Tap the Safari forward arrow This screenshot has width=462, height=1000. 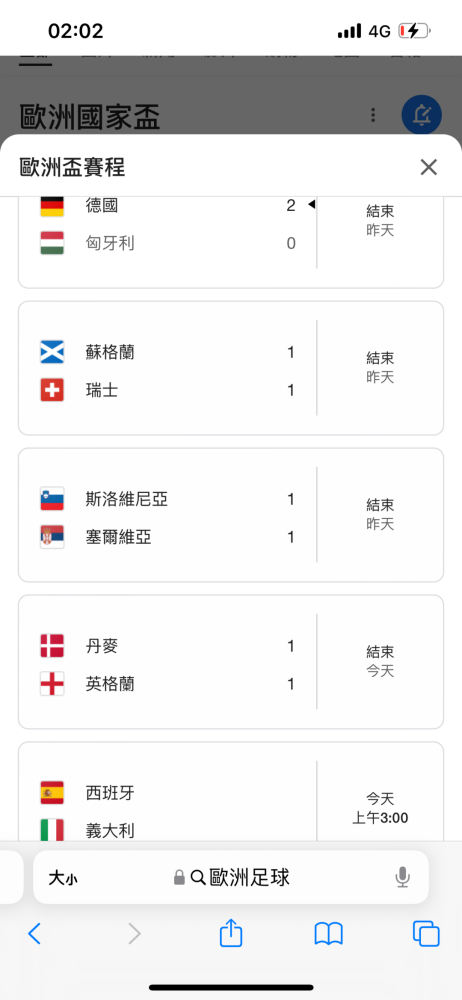134,934
